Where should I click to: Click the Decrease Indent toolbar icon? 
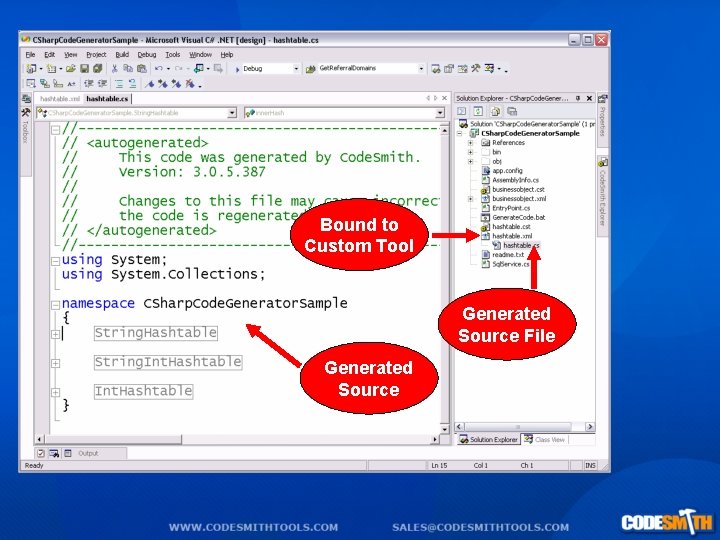pyautogui.click(x=88, y=84)
